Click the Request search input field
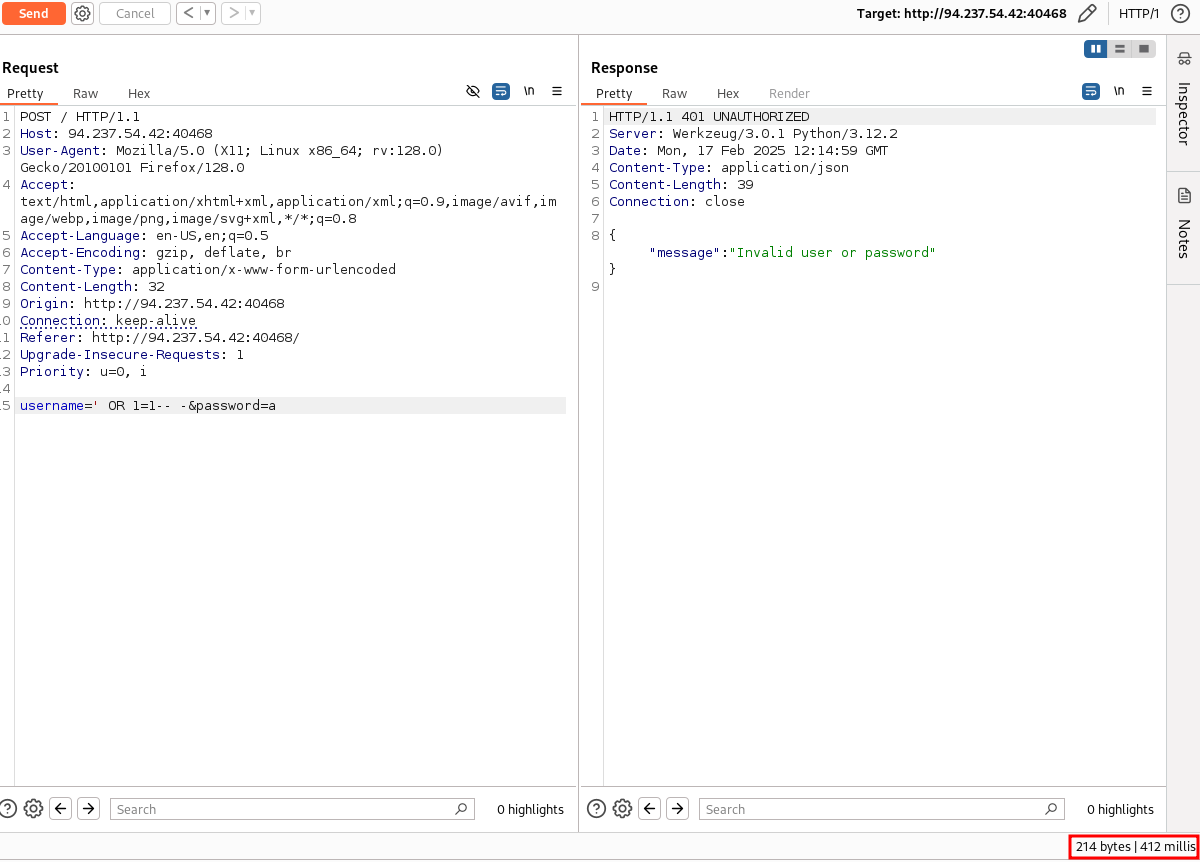 [x=285, y=809]
